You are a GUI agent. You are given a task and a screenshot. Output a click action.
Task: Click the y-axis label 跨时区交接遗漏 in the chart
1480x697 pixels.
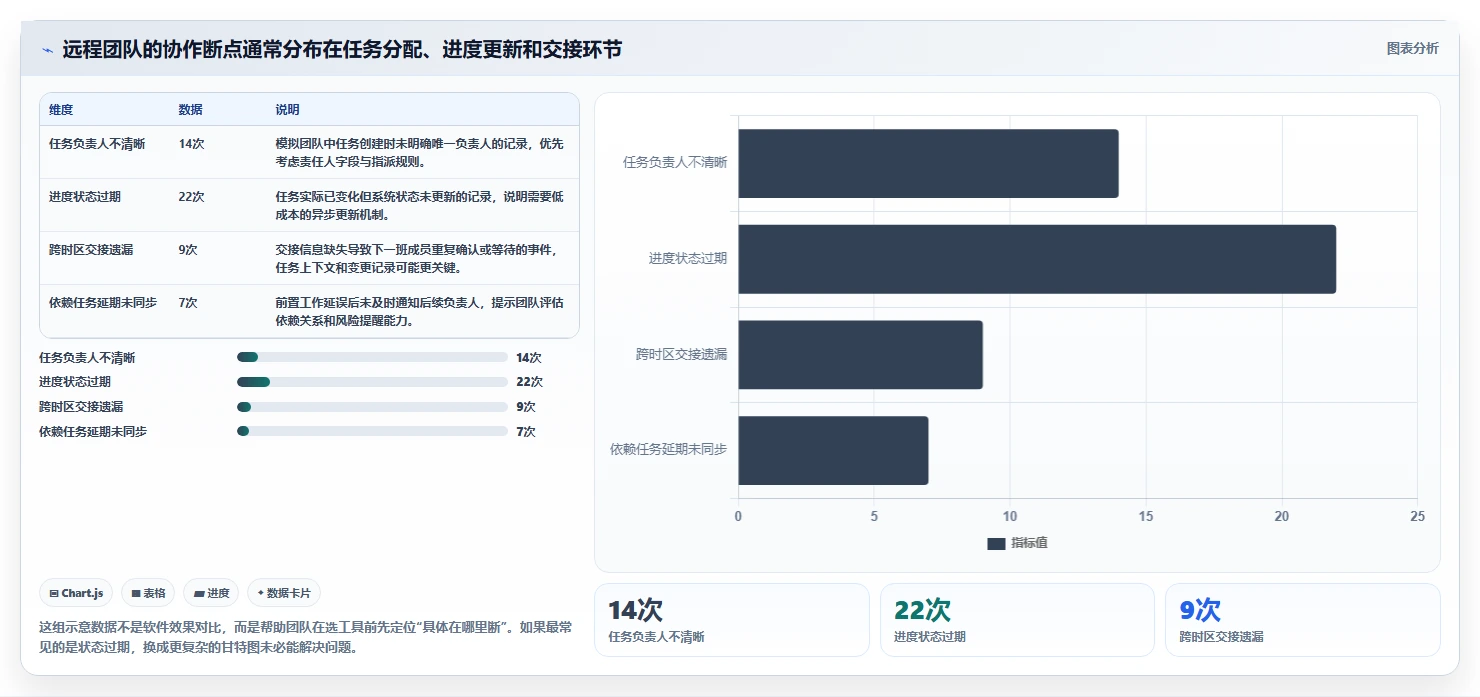coord(682,354)
